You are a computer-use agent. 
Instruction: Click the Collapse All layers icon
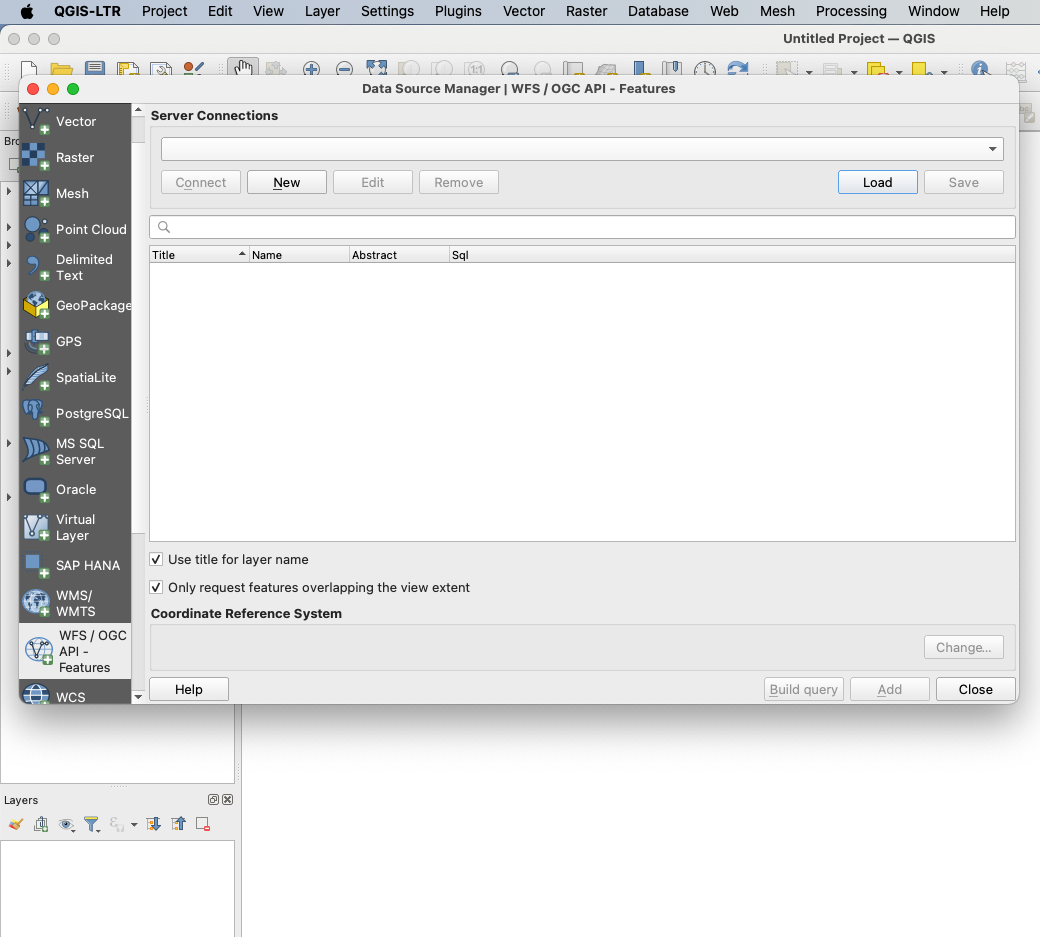178,824
